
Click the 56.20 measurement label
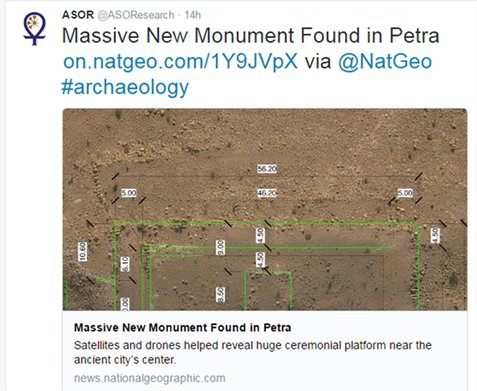click(x=267, y=169)
